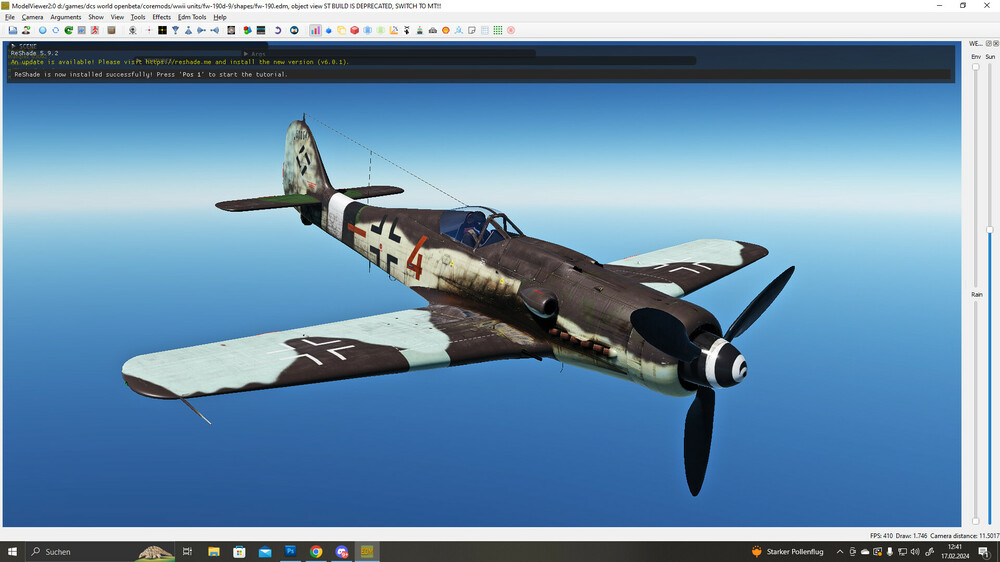Click the Env slider handle
Image resolution: width=1000 pixels, height=562 pixels.
[976, 67]
